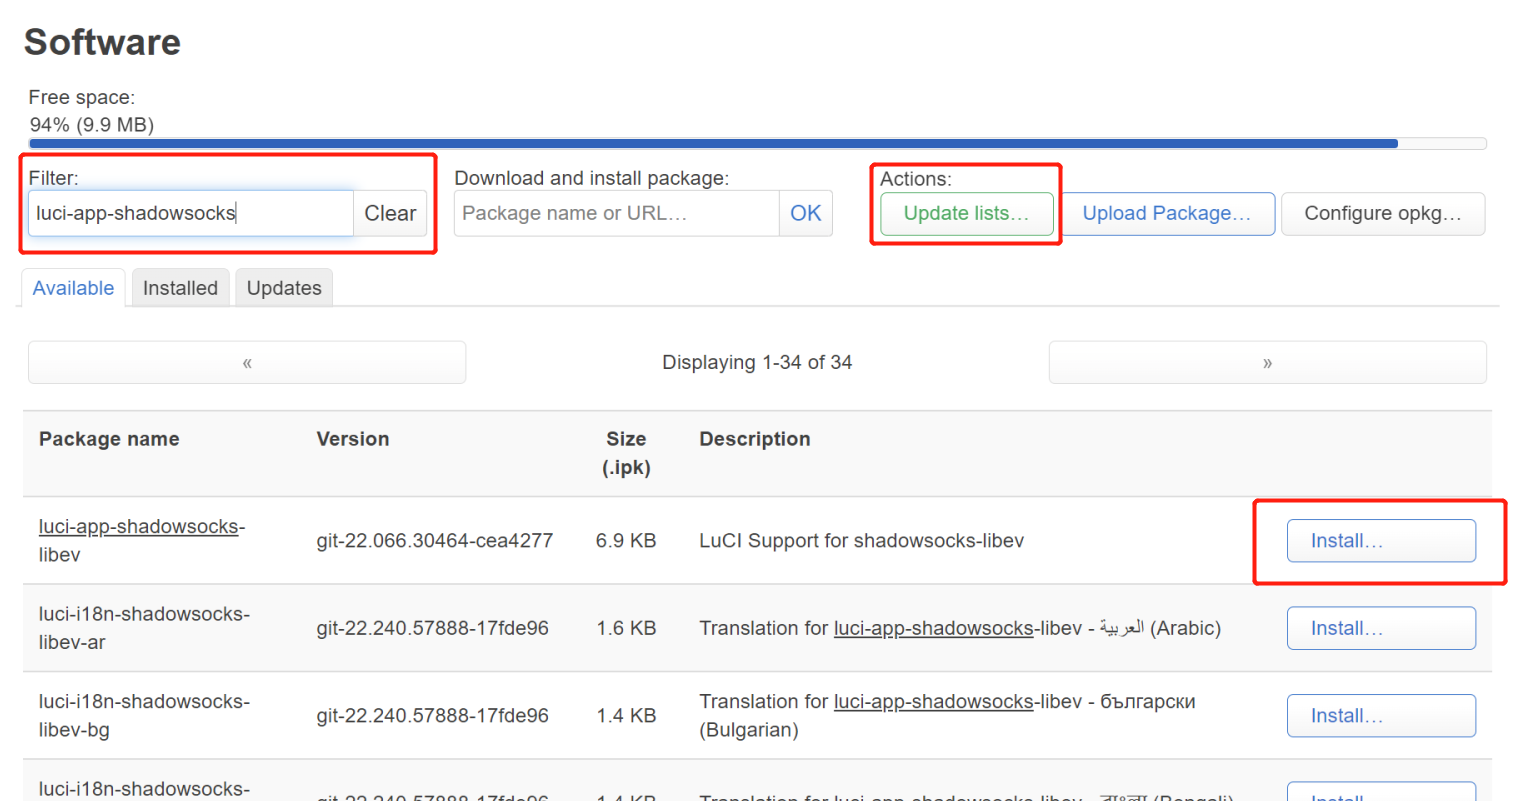1522x801 pixels.
Task: Click the Package name or URL field
Action: 615,213
